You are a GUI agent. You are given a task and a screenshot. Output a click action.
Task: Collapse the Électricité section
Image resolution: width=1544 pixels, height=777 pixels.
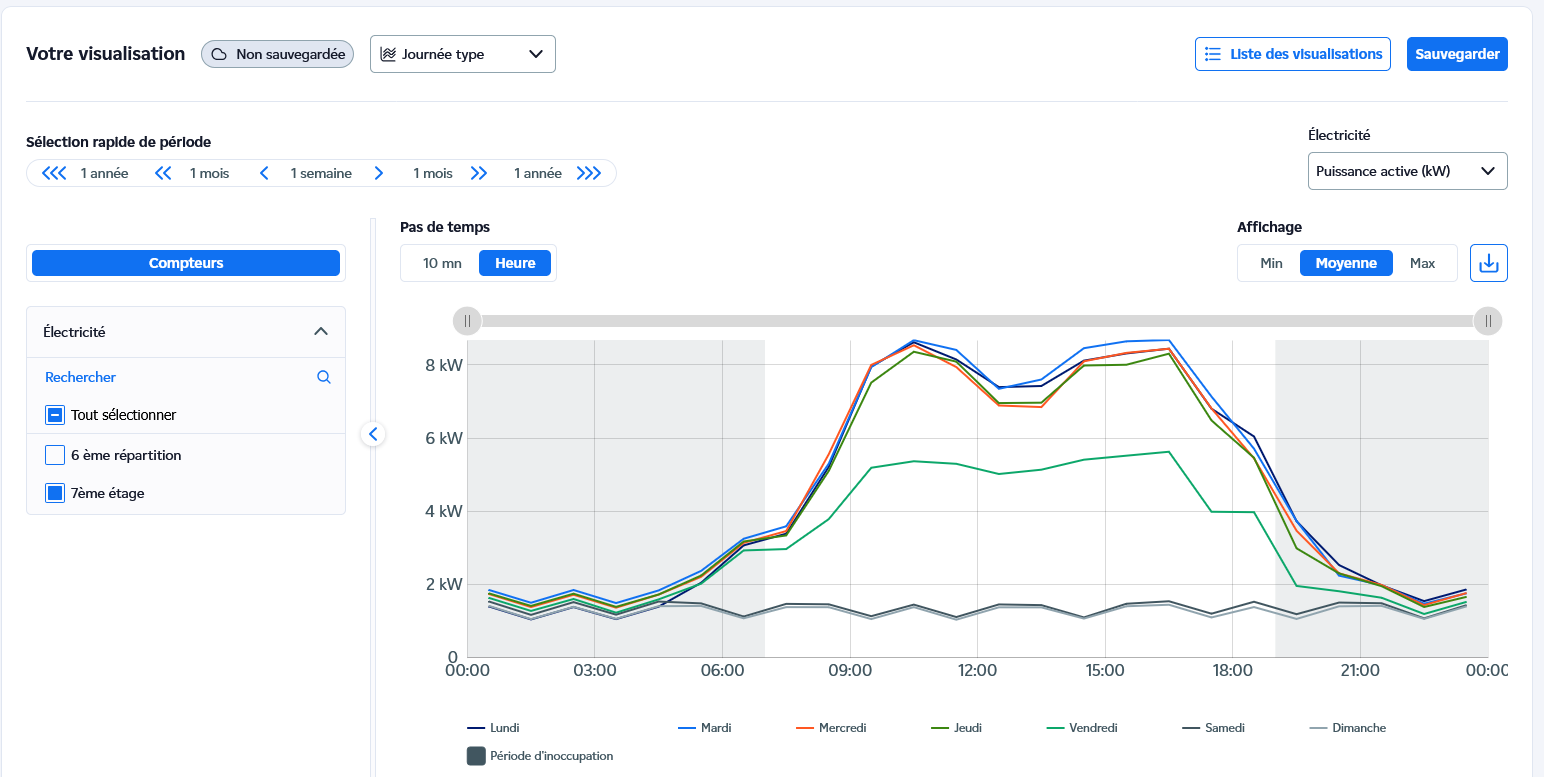pos(320,332)
